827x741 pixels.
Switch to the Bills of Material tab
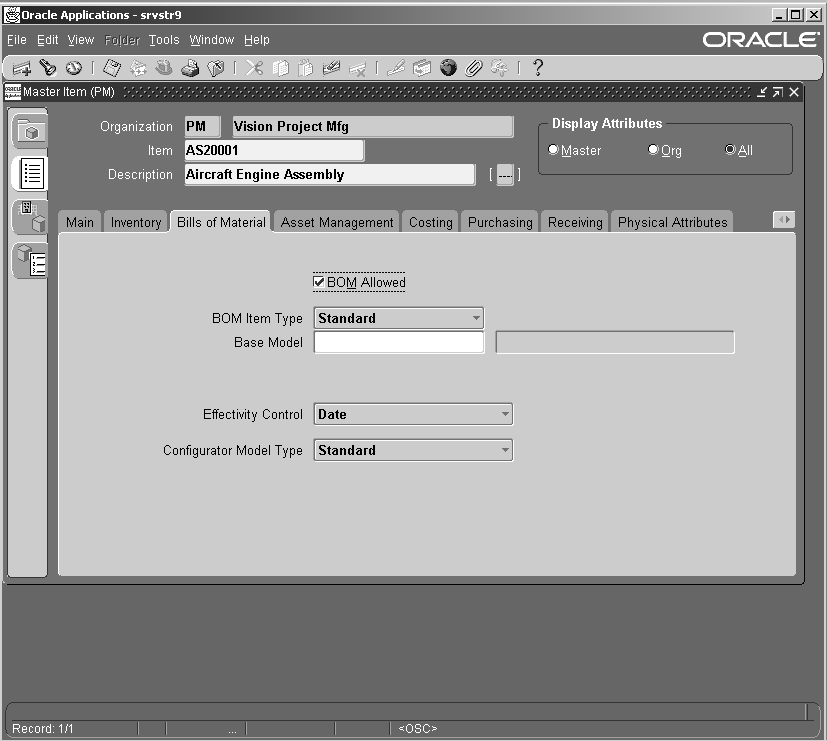[221, 222]
